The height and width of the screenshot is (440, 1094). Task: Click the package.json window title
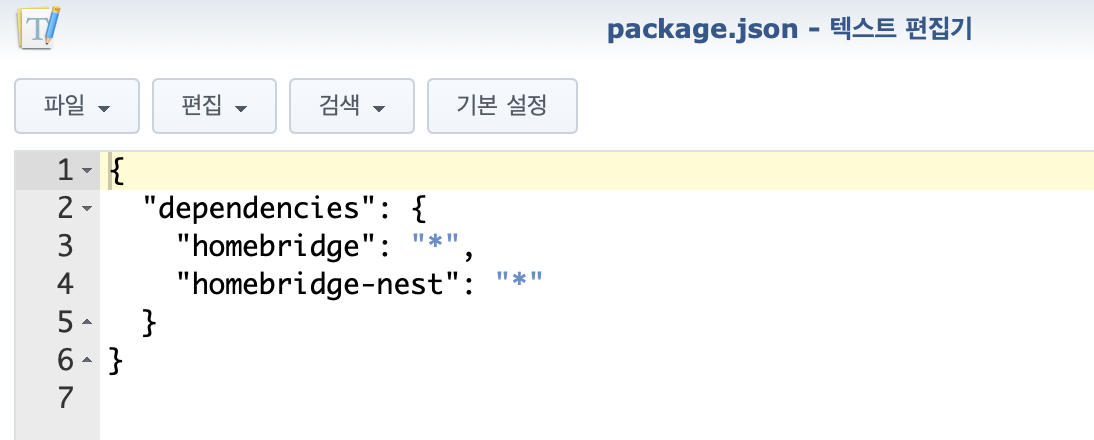(x=789, y=29)
